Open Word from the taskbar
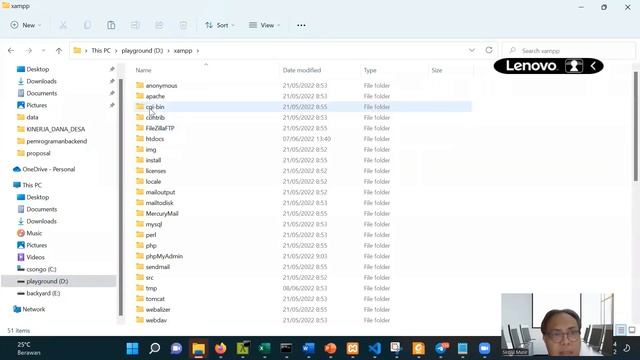This screenshot has height=360, width=640. pyautogui.click(x=309, y=348)
